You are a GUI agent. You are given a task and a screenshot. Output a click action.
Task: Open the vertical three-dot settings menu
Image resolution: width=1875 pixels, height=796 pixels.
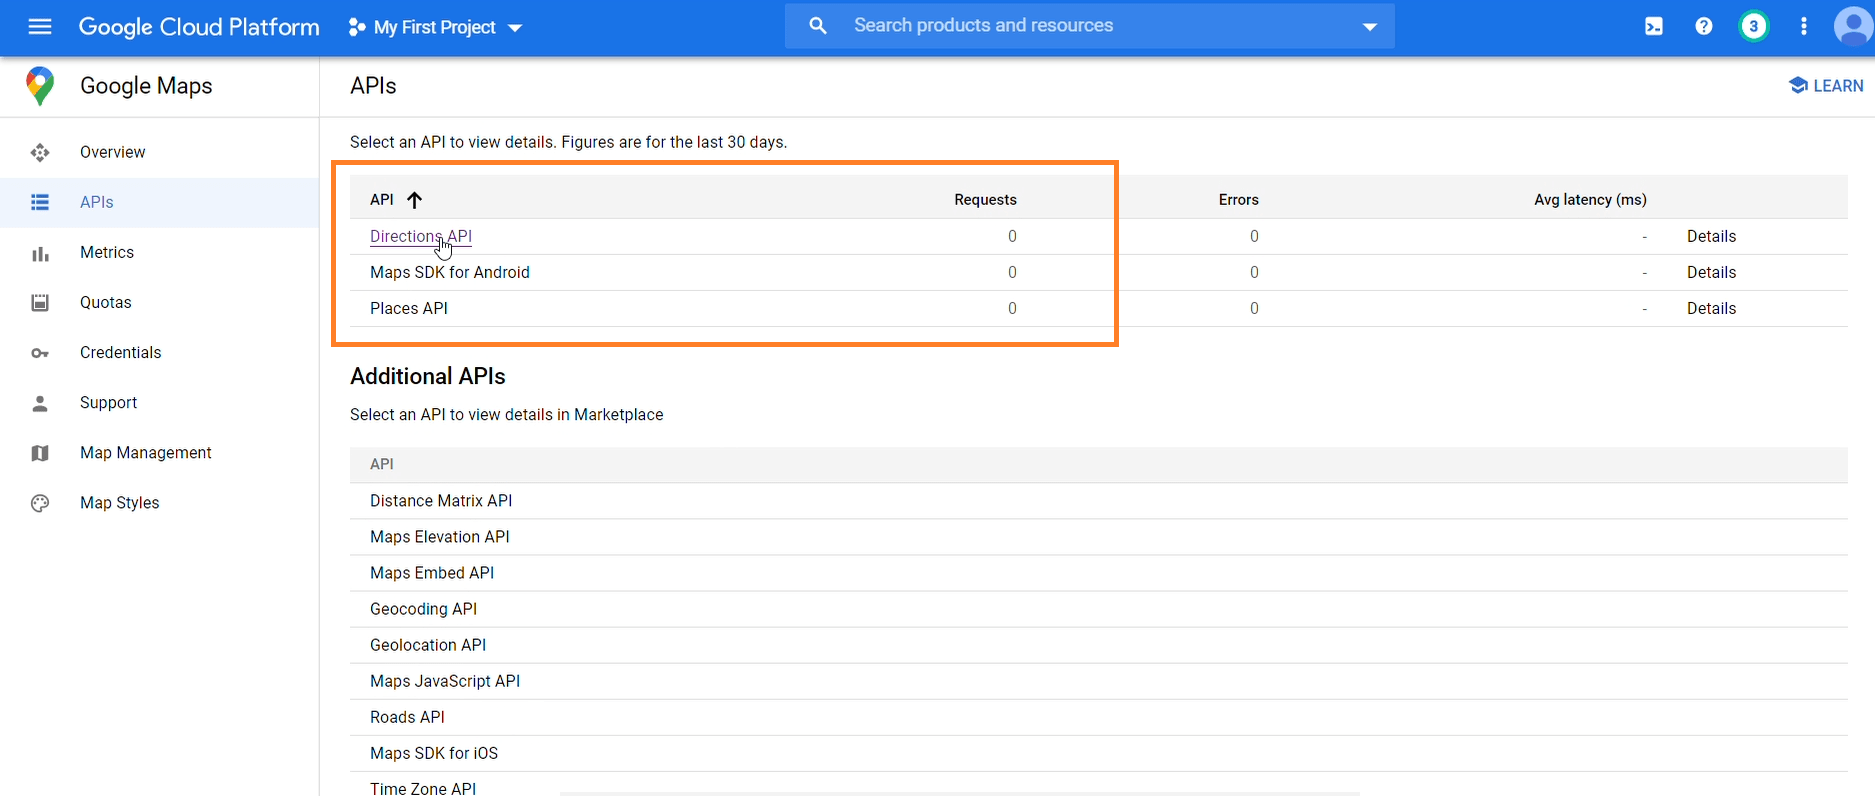click(1804, 27)
